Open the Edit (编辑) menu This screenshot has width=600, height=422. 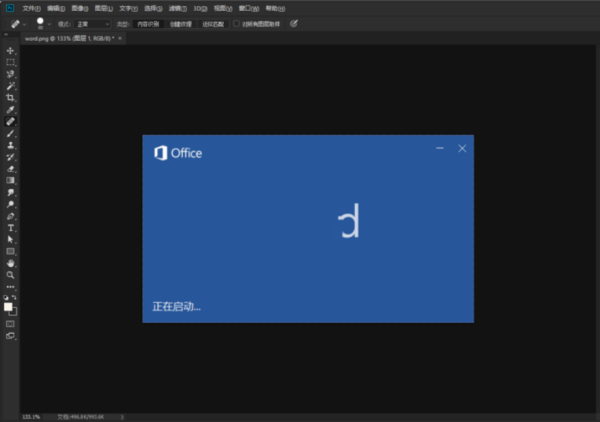click(x=56, y=8)
